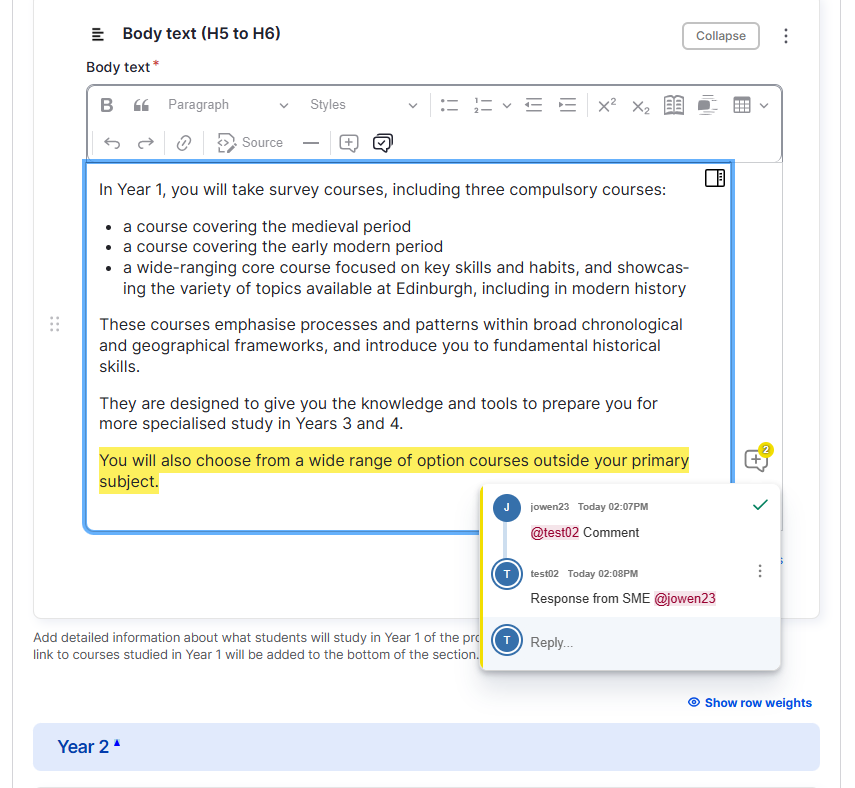Screen dimensions: 855x788
Task: Apply superscript formatting
Action: (x=607, y=104)
